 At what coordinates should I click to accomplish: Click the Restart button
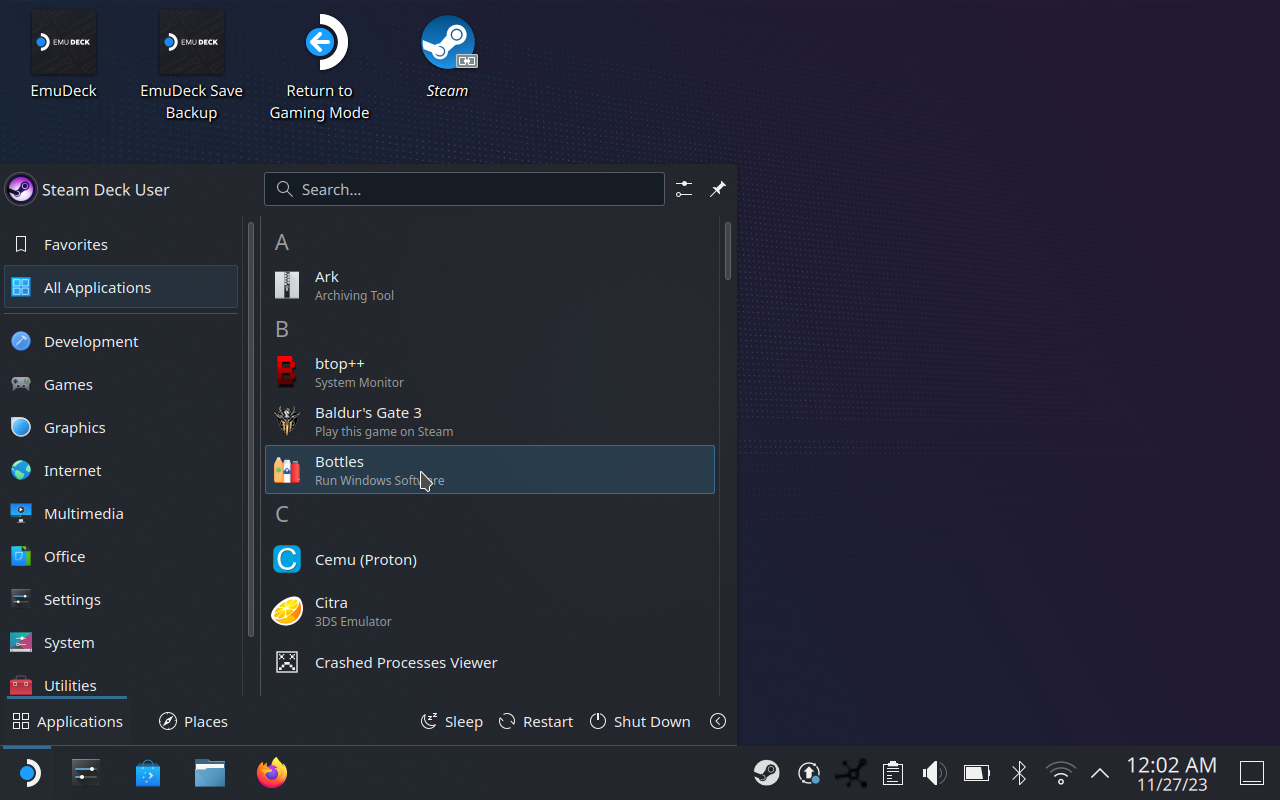[536, 721]
